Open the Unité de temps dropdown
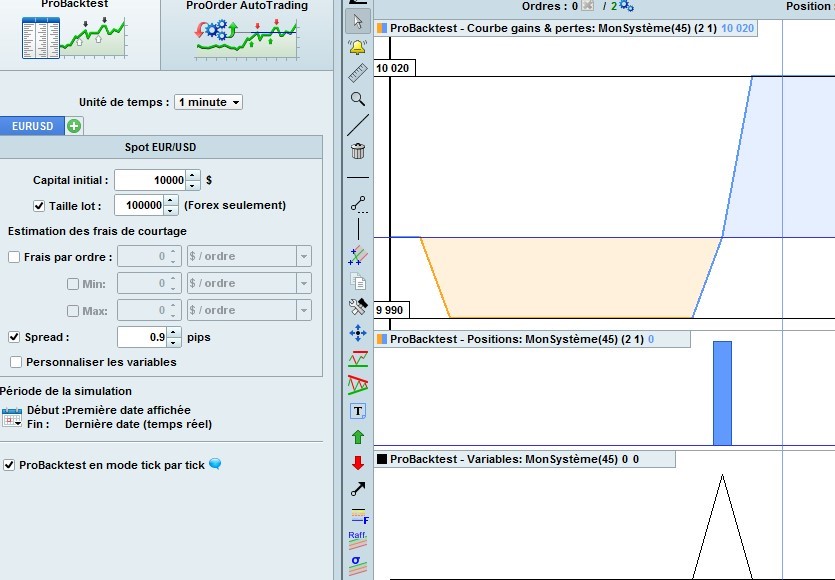Screen dimensions: 835x580 tap(208, 102)
